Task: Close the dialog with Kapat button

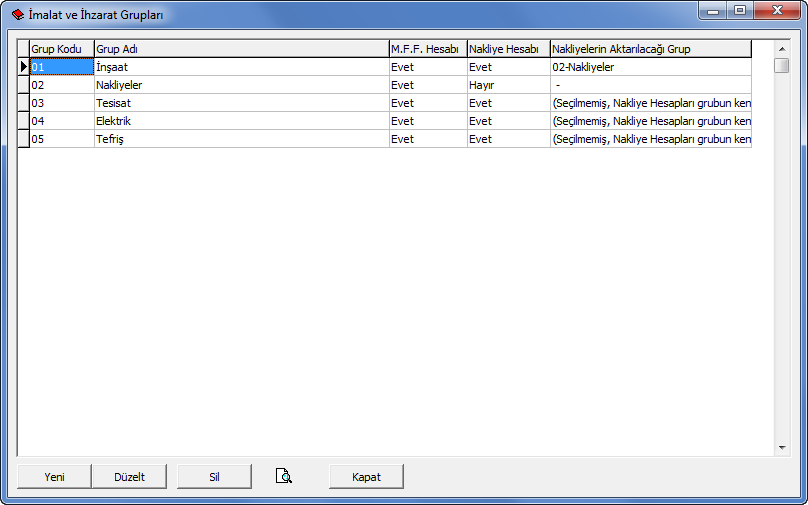Action: click(x=366, y=477)
